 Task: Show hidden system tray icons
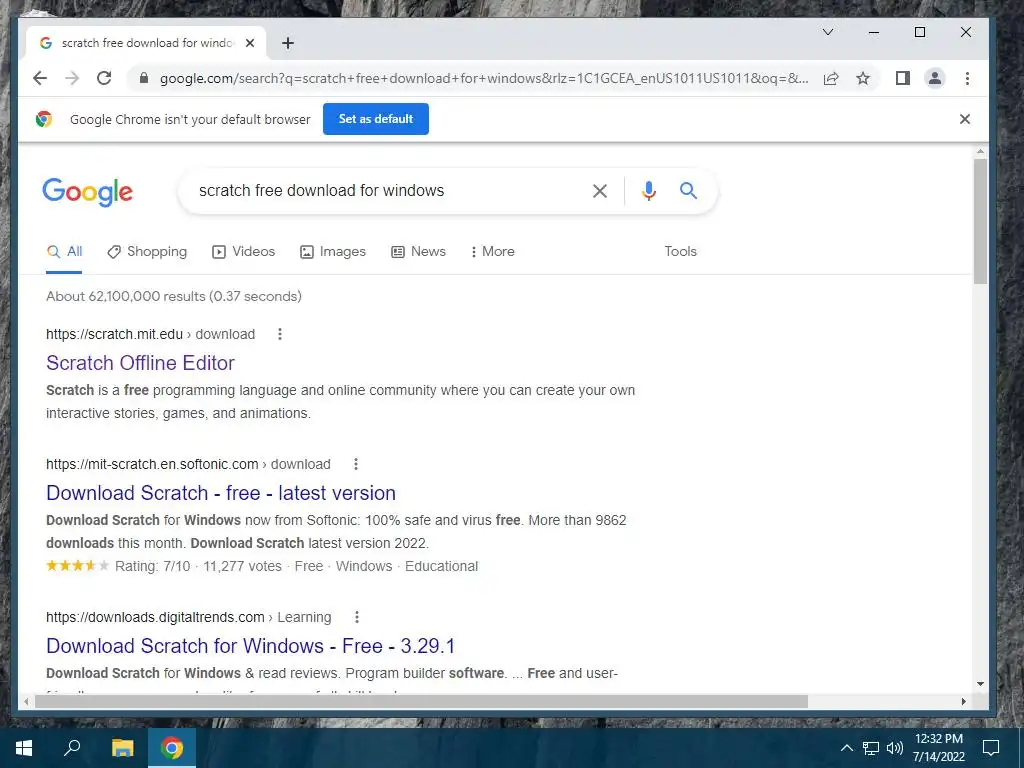point(846,748)
